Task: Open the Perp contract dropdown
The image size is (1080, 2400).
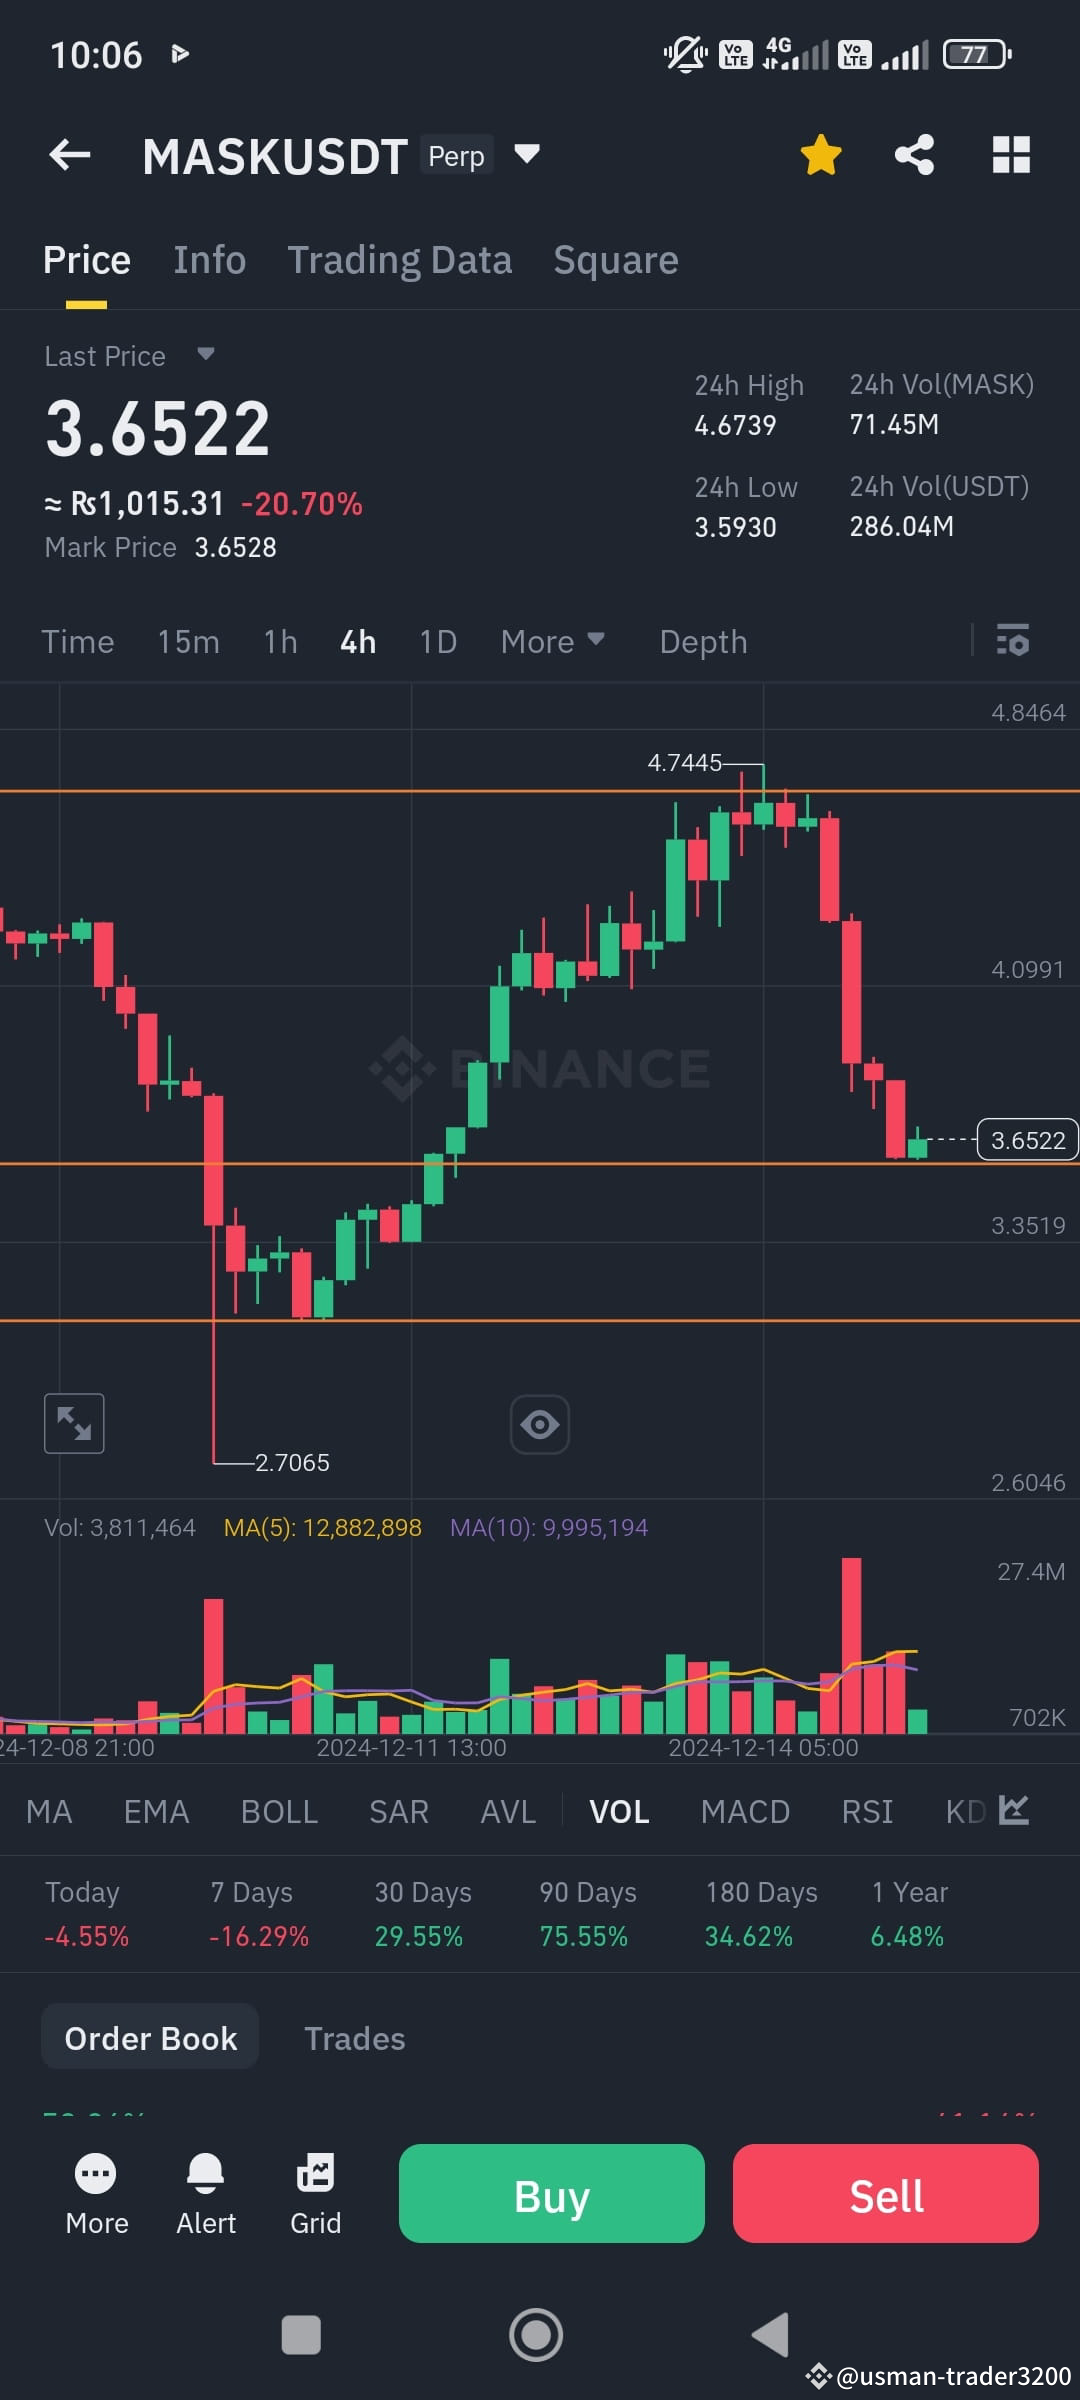Action: (526, 155)
